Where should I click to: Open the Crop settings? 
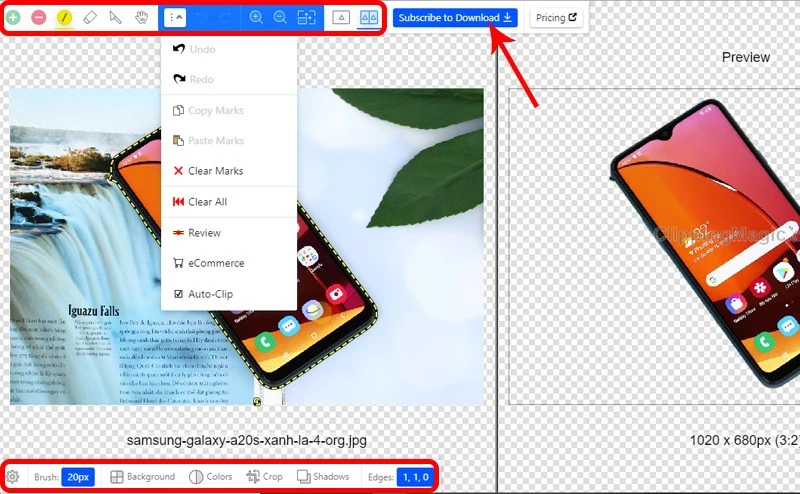264,477
